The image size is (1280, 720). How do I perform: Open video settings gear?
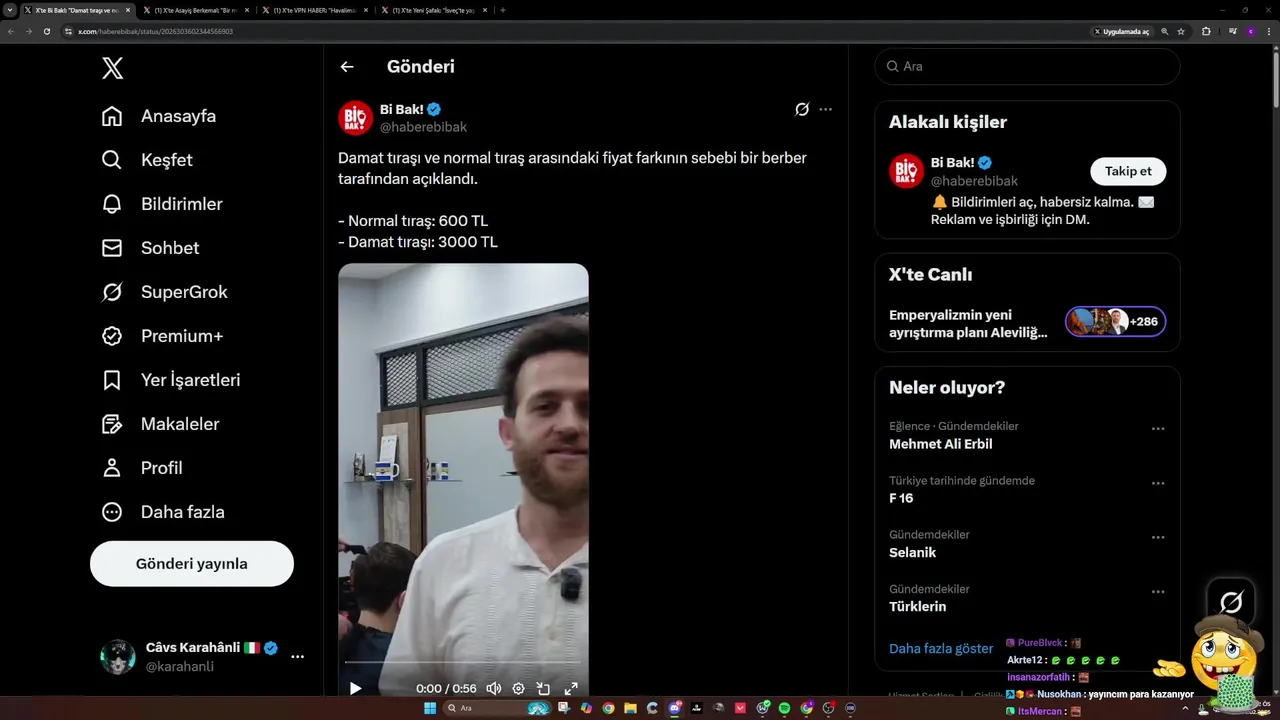tap(518, 688)
